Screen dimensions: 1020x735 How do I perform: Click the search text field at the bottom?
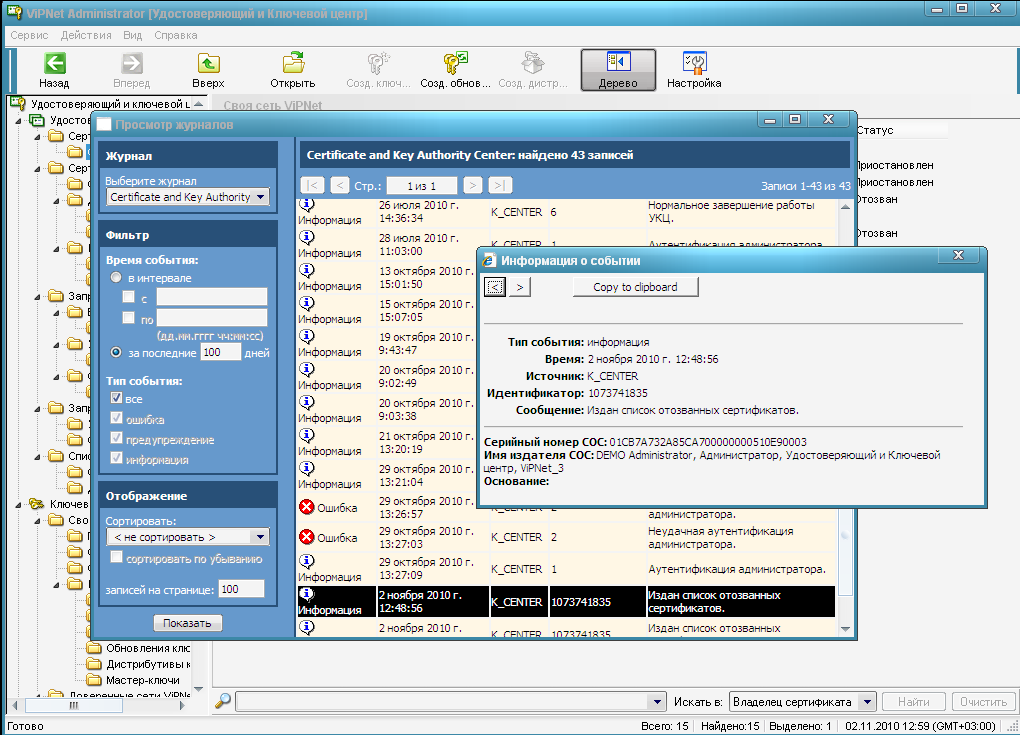[x=442, y=702]
